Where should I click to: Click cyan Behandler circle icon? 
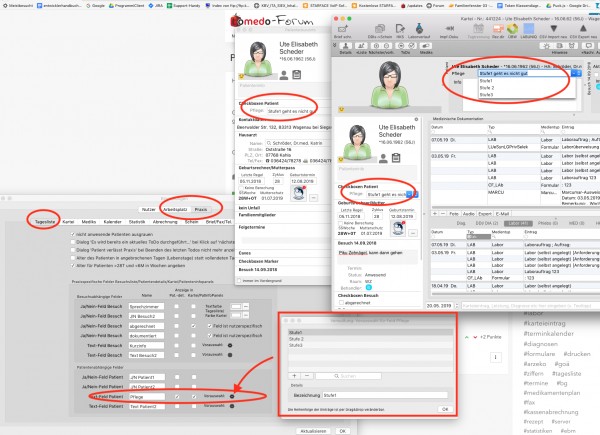click(x=368, y=287)
